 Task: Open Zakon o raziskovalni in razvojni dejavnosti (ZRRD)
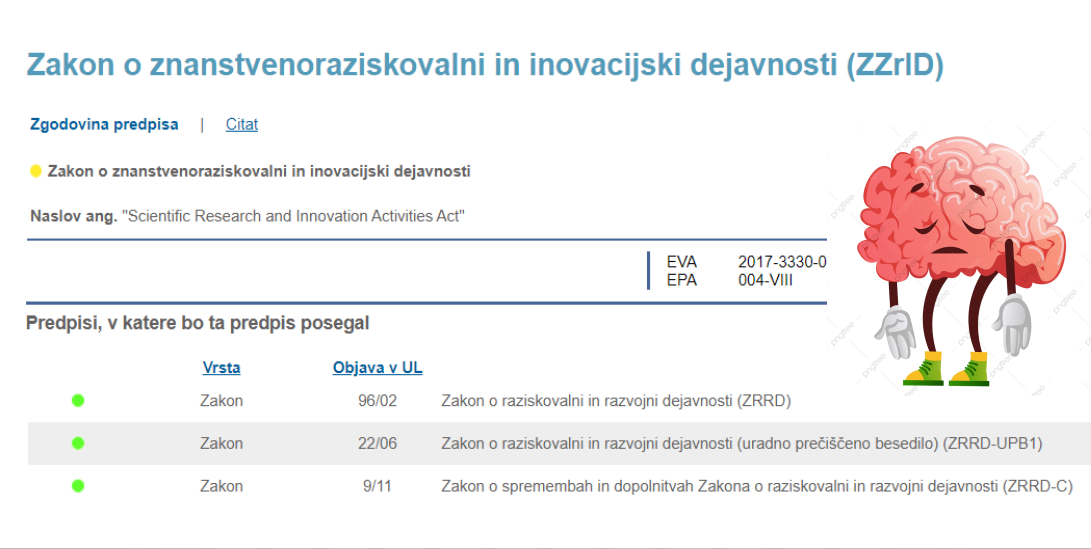coord(616,401)
